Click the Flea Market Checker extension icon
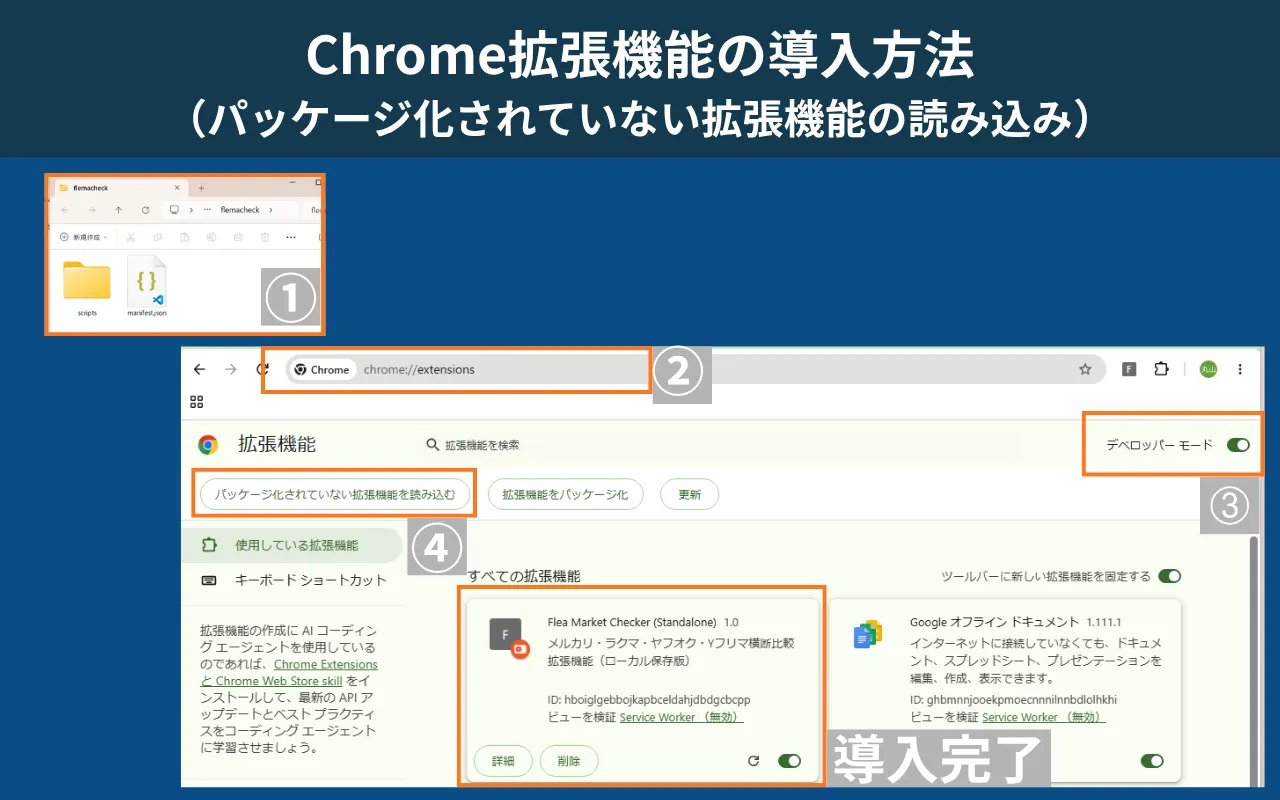1280x800 pixels. (506, 636)
